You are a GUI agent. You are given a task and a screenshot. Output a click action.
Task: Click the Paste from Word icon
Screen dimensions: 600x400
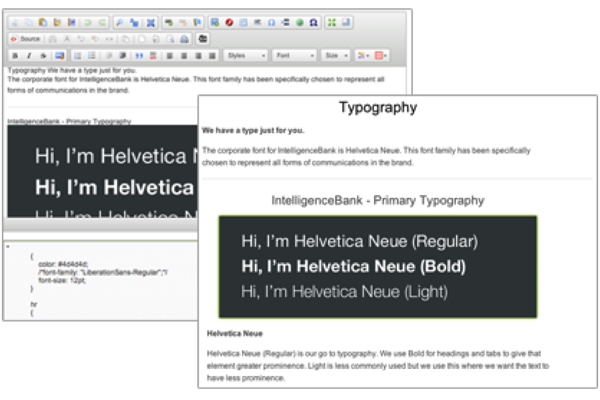click(x=71, y=23)
